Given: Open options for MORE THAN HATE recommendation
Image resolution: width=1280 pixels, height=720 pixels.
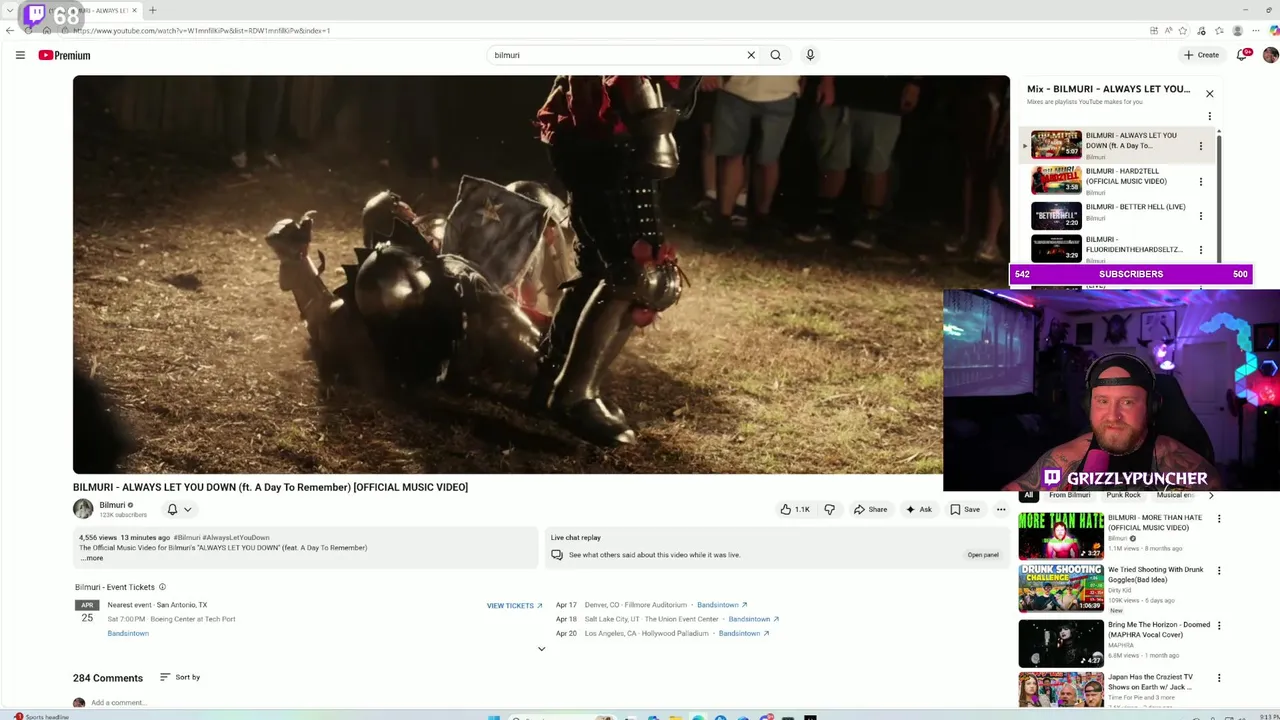Looking at the screenshot, I should click(x=1218, y=519).
